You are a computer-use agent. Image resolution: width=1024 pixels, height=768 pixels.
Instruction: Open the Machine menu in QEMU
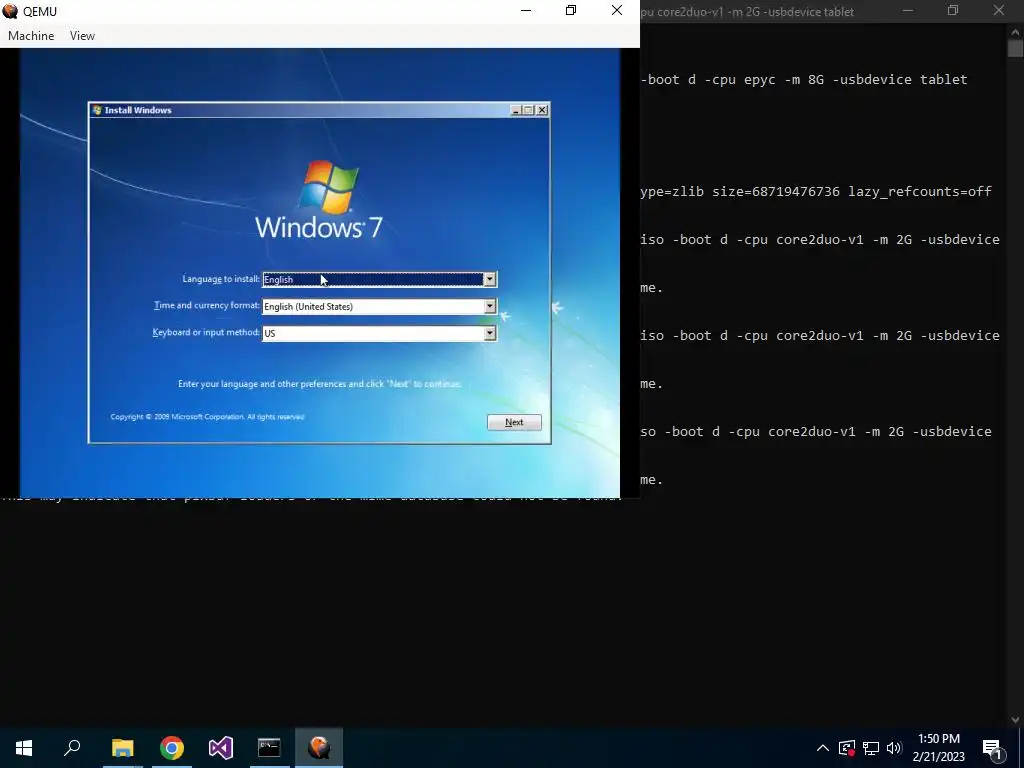(31, 36)
